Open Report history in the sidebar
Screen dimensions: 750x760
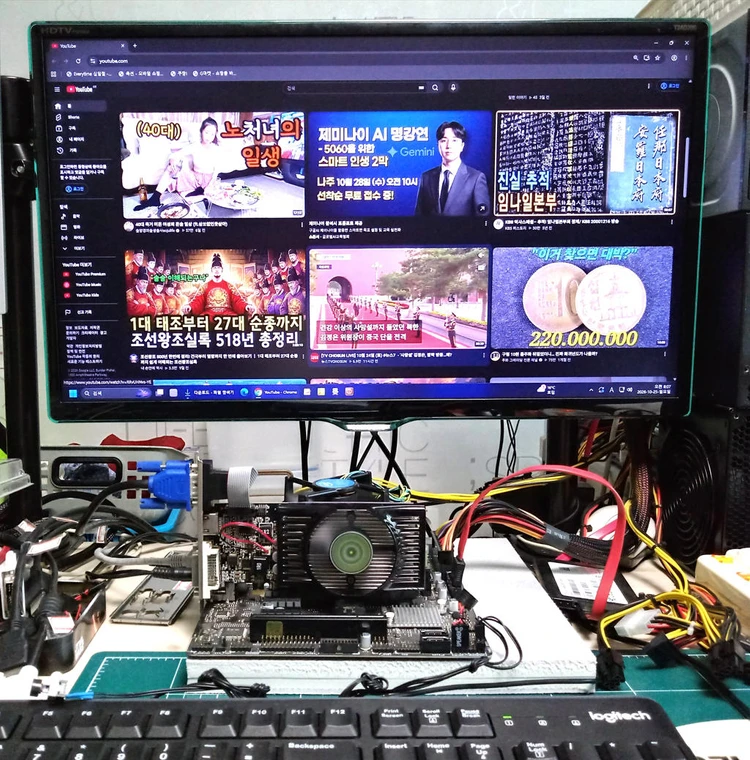coord(79,312)
